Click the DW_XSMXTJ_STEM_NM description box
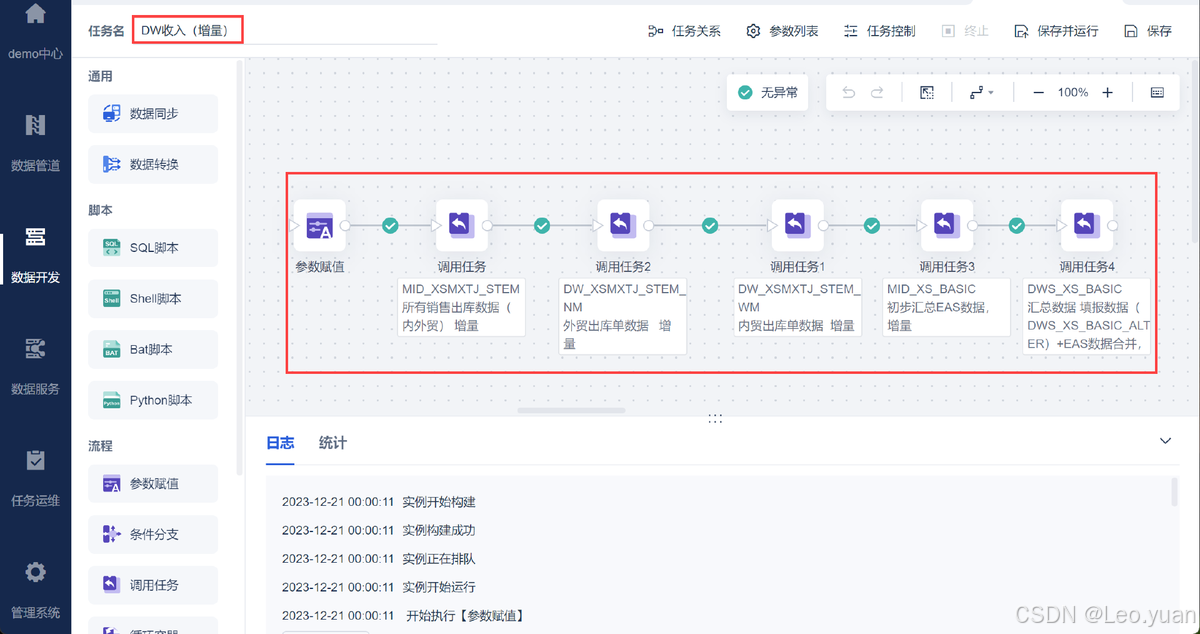The image size is (1200, 634). pos(623,316)
